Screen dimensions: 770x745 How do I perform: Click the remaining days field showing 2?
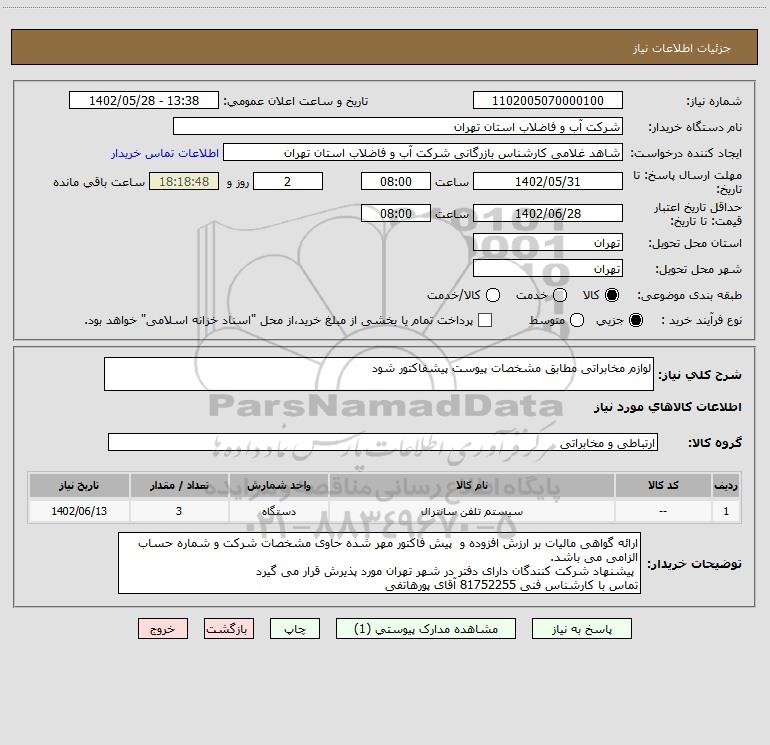(288, 181)
